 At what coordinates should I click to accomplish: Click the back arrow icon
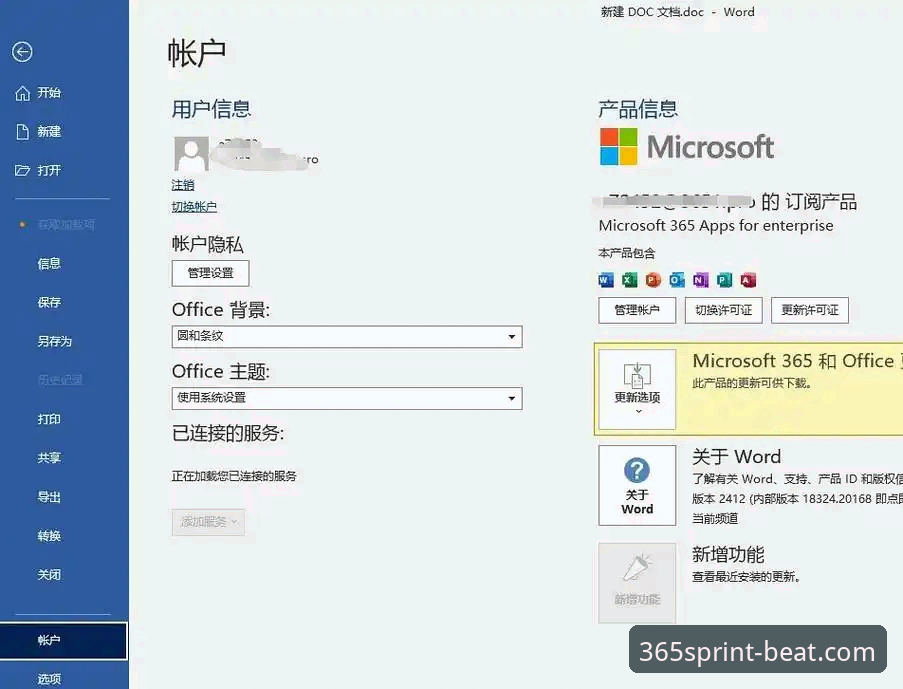click(x=22, y=52)
